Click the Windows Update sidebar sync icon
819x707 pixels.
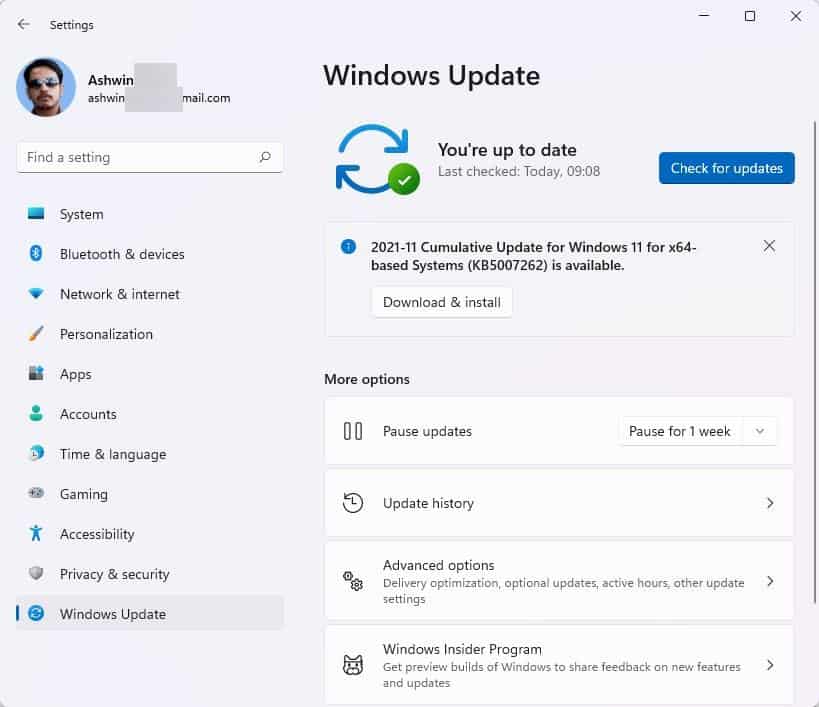pos(36,613)
